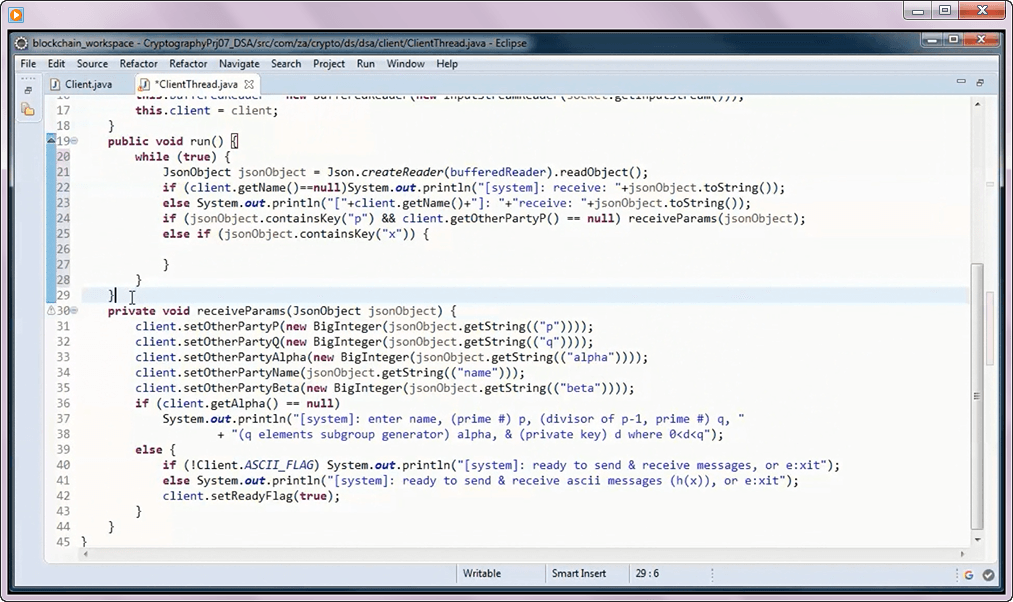1013x602 pixels.
Task: Click the 29 : 6 cursor position indicator
Action: (x=648, y=574)
